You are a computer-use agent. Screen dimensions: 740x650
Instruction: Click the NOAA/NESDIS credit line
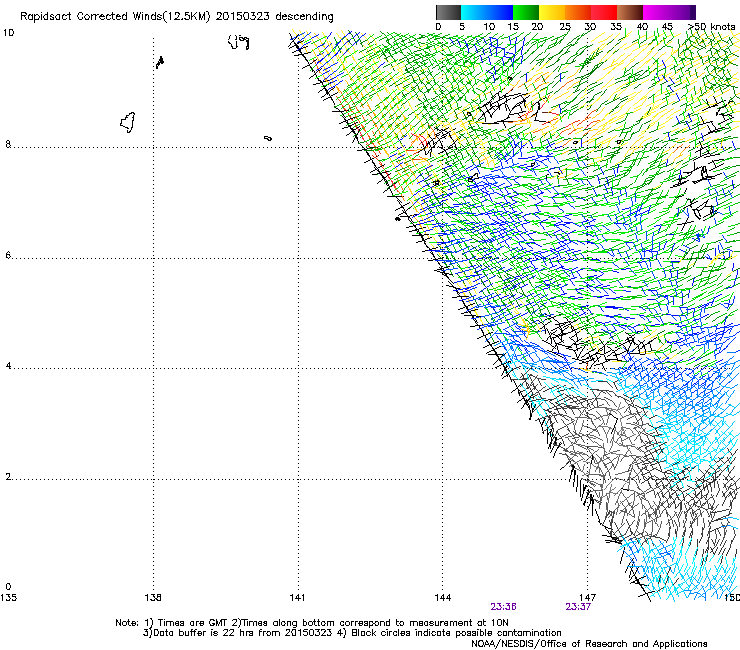[589, 644]
